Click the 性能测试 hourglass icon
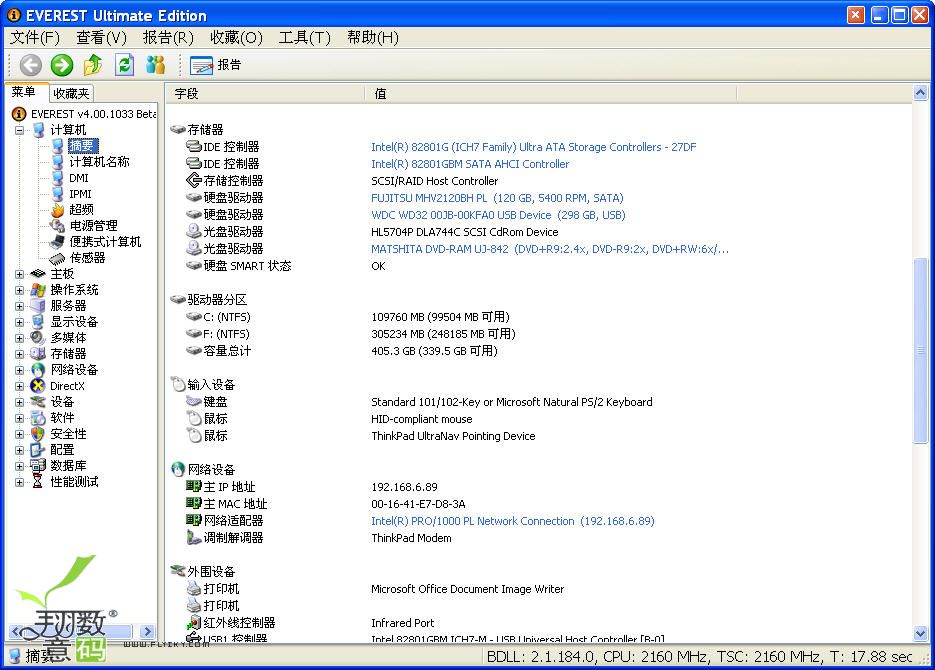Screen dimensions: 935x670 (x=38, y=482)
